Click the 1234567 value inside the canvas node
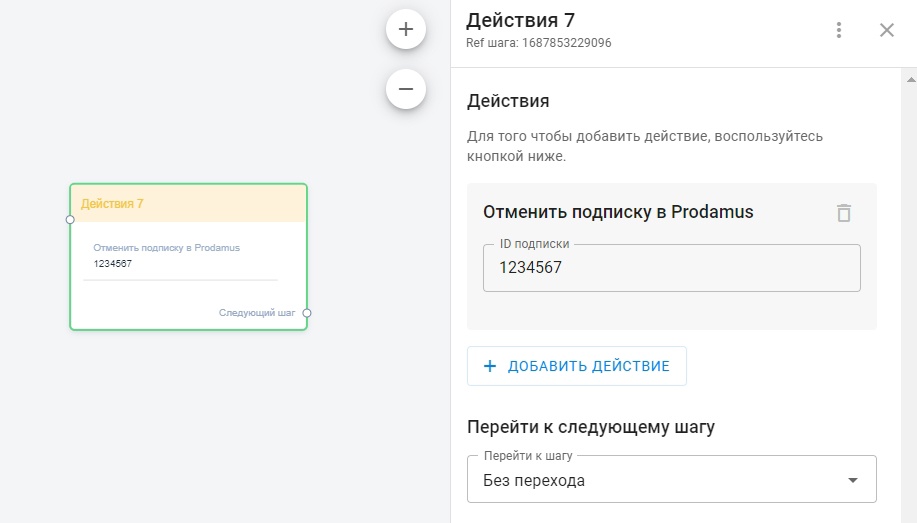 click(113, 264)
